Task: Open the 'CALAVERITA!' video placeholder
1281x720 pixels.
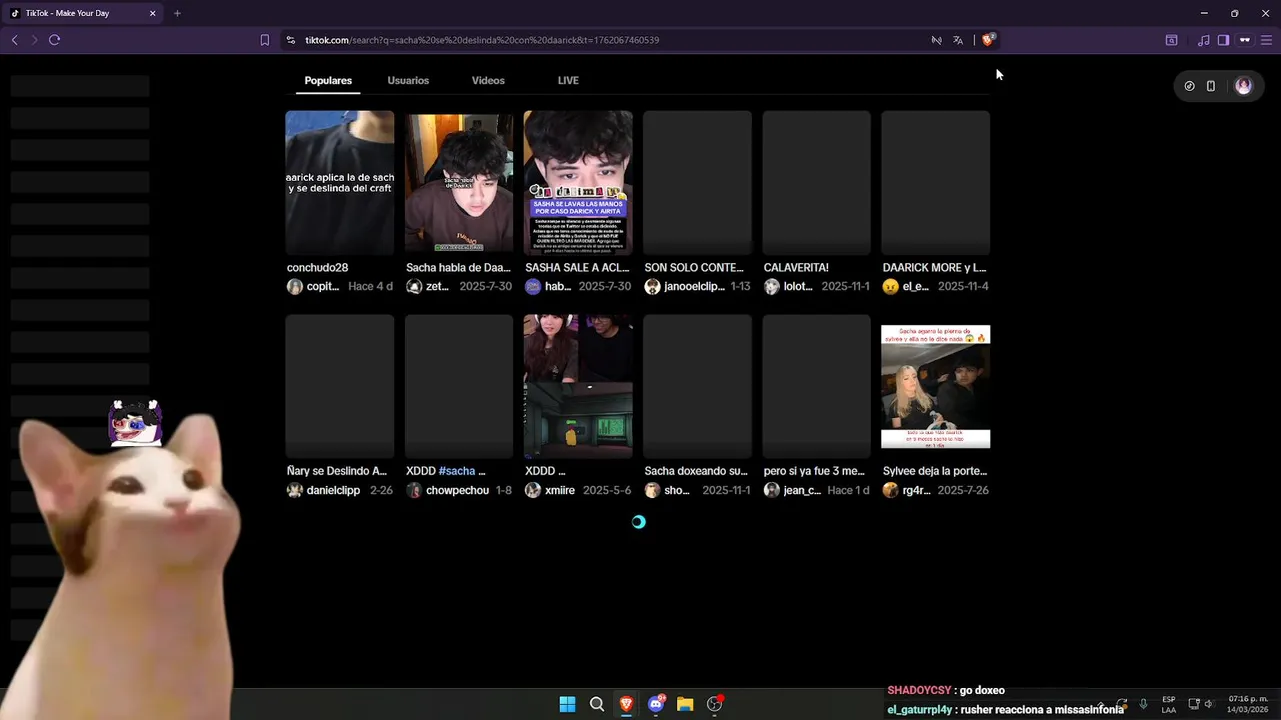Action: 817,182
